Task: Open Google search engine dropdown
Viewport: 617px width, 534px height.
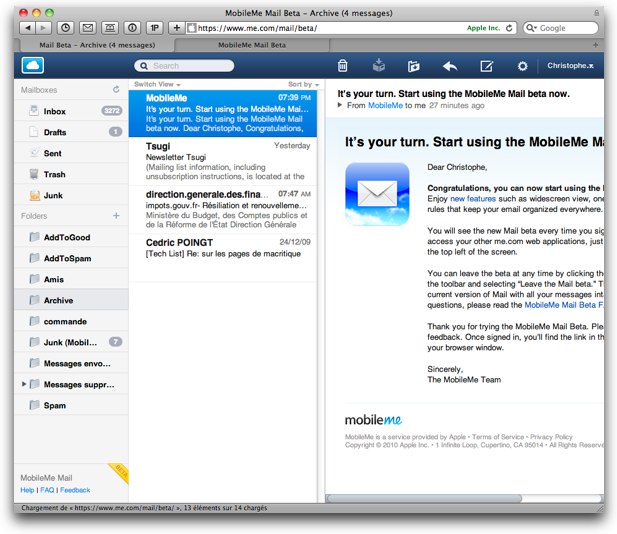Action: click(x=532, y=28)
